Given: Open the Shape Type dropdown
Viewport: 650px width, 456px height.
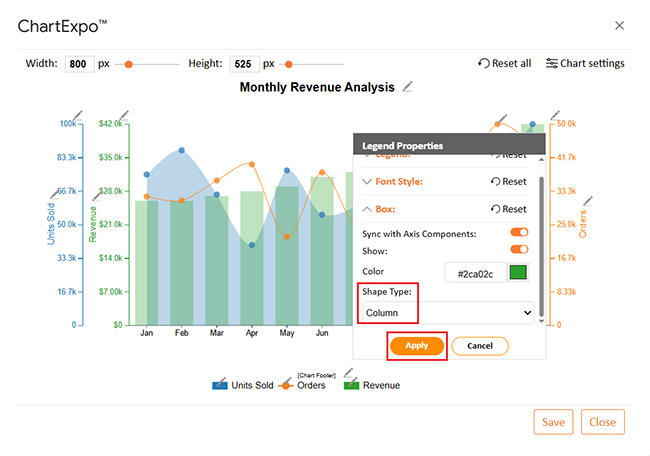Looking at the screenshot, I should click(x=449, y=313).
